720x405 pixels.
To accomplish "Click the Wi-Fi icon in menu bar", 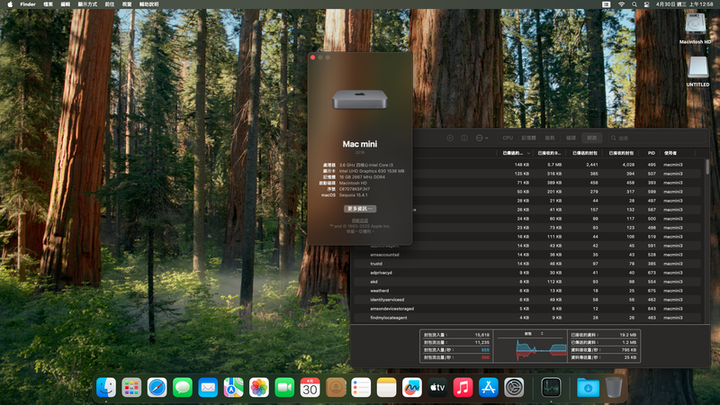I will pos(621,4).
